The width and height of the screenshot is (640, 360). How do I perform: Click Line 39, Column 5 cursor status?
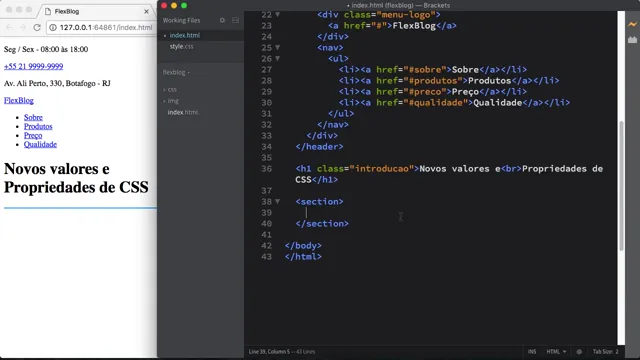coord(269,351)
